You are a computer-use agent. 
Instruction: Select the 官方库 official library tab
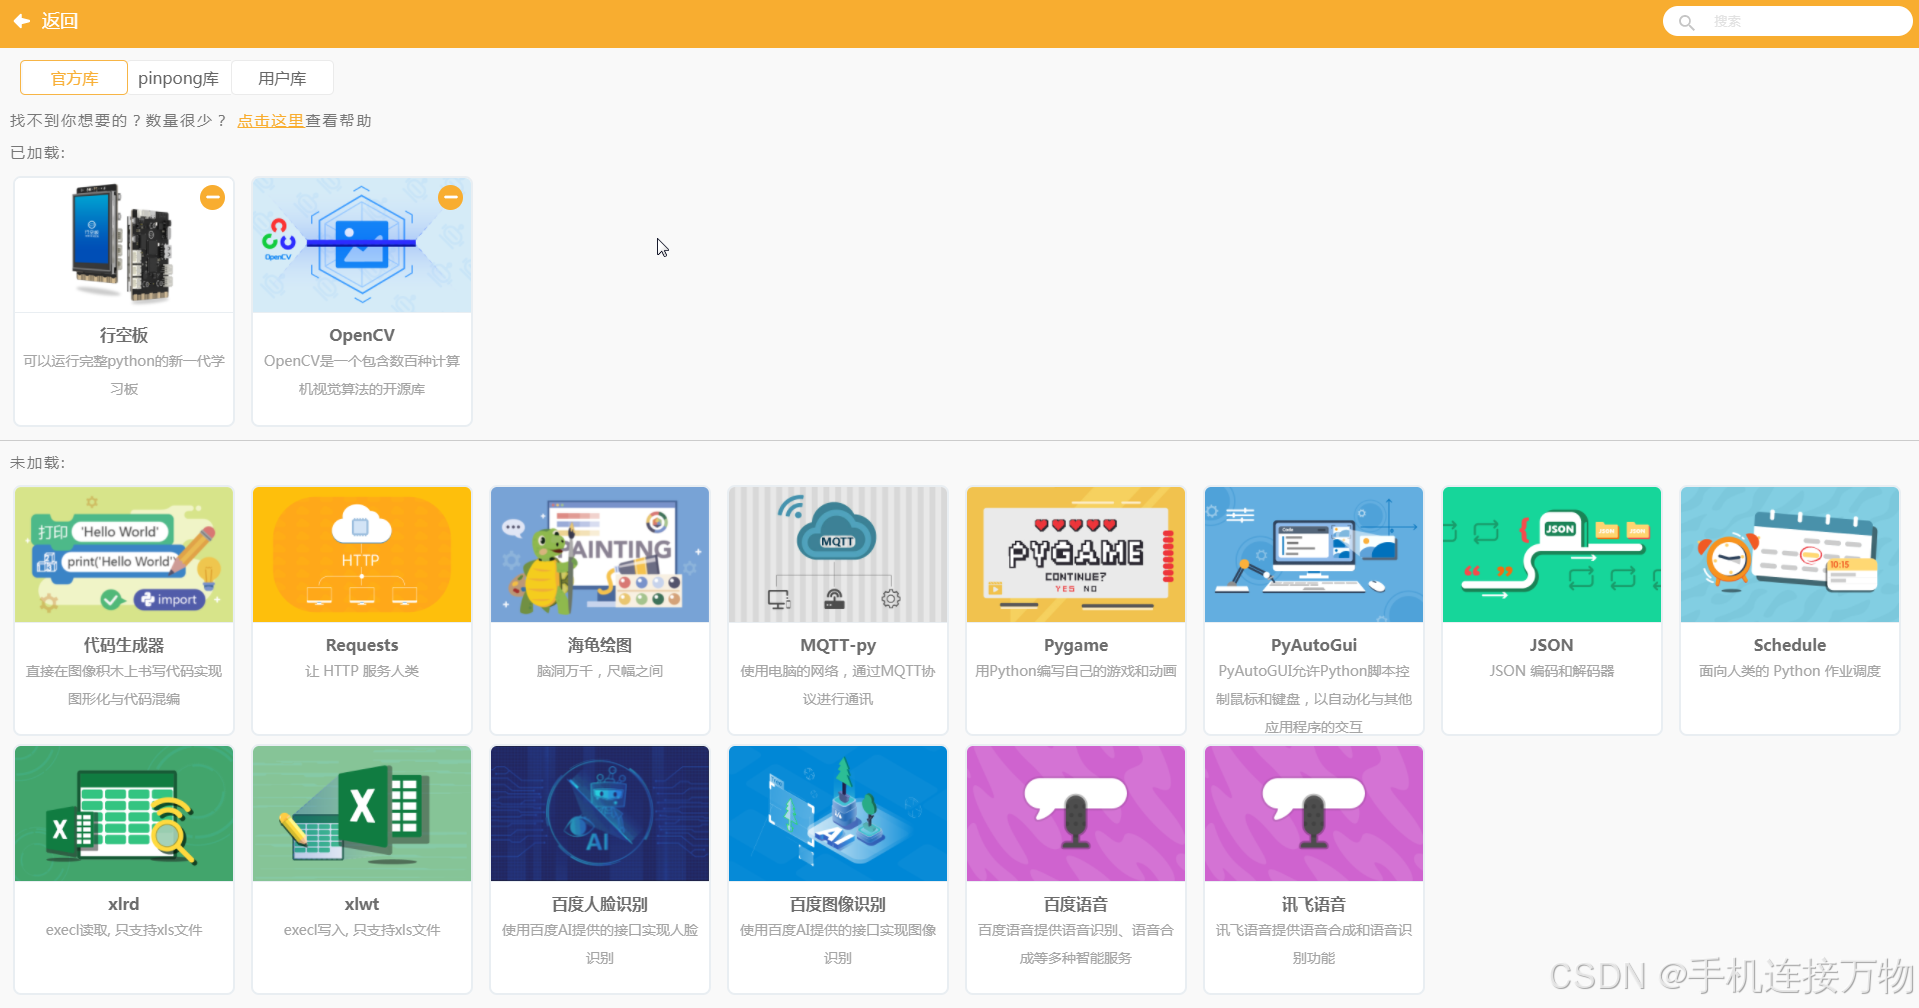72,77
